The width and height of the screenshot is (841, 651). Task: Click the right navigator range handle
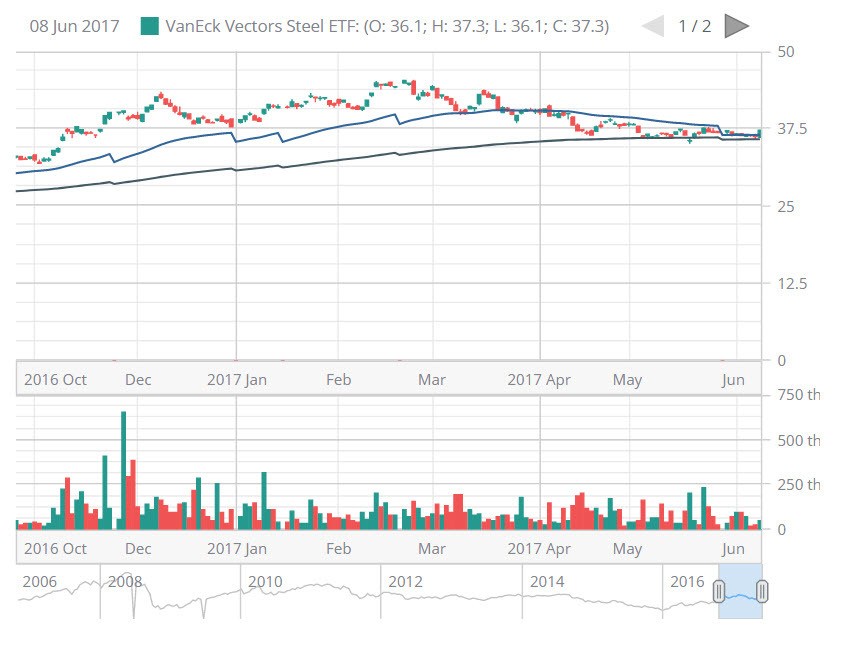761,592
